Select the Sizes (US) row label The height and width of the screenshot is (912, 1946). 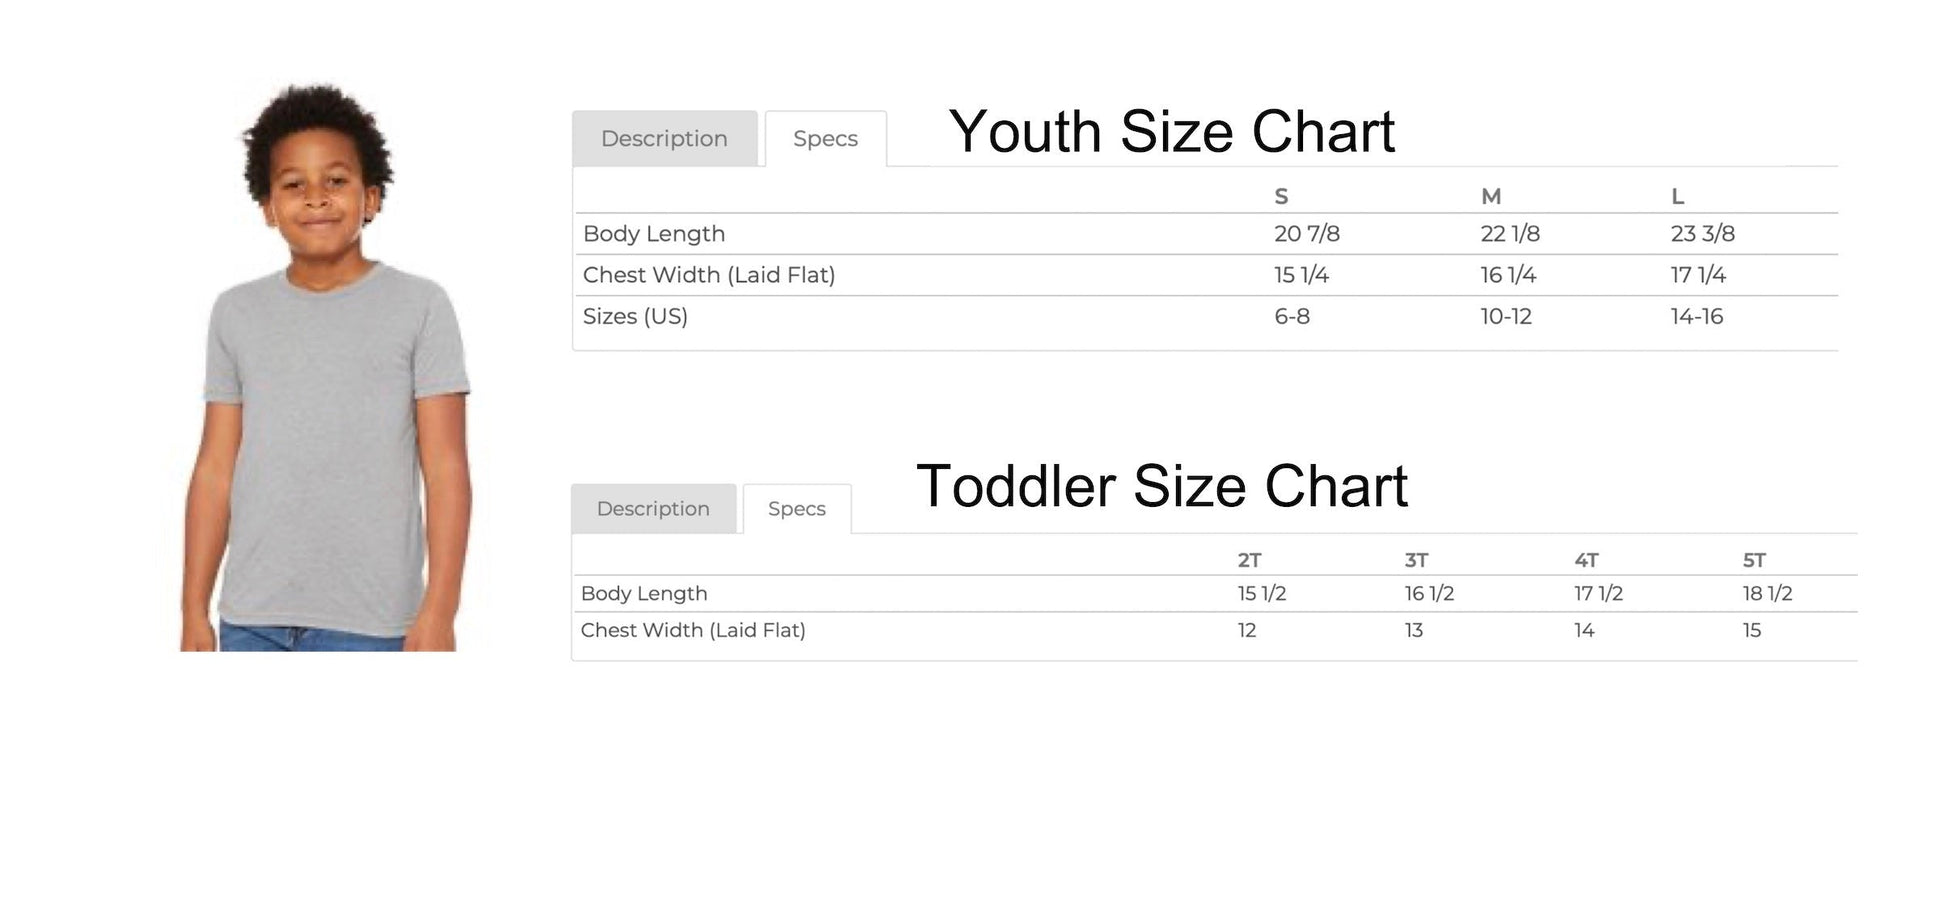635,317
